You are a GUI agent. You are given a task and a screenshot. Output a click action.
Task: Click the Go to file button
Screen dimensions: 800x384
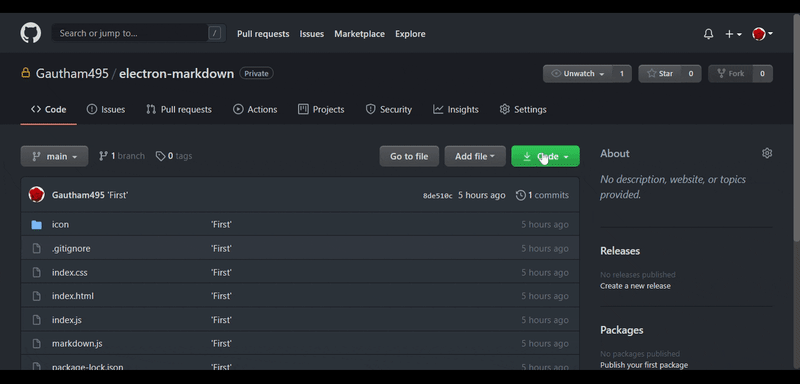[x=409, y=156]
